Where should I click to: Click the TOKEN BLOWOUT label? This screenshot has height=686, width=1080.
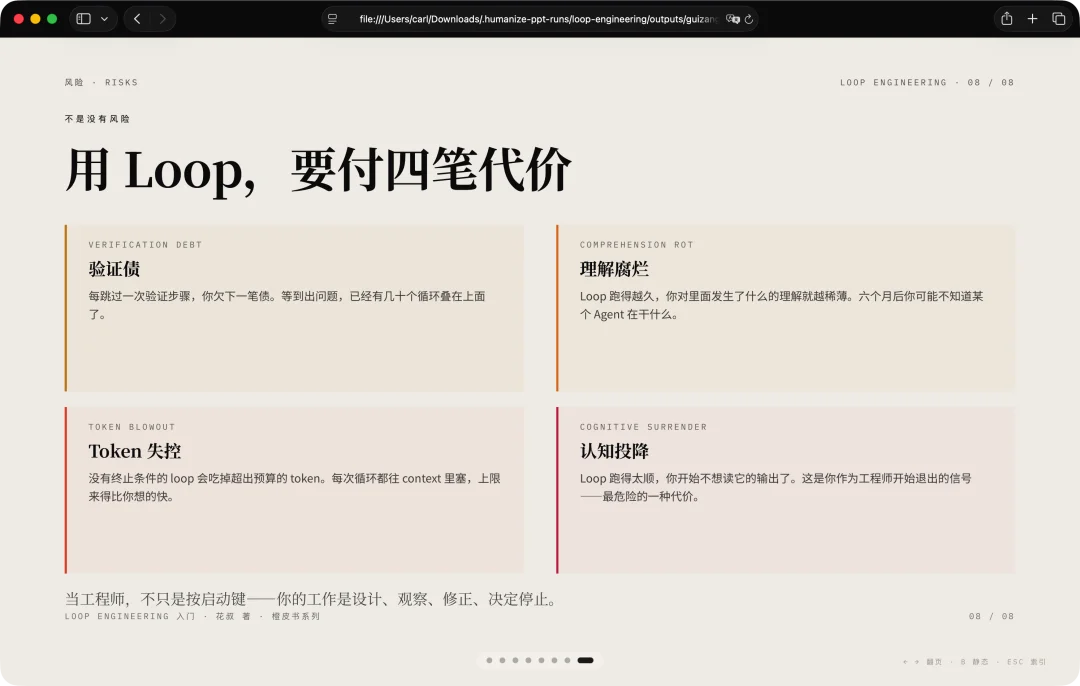pyautogui.click(x=132, y=427)
